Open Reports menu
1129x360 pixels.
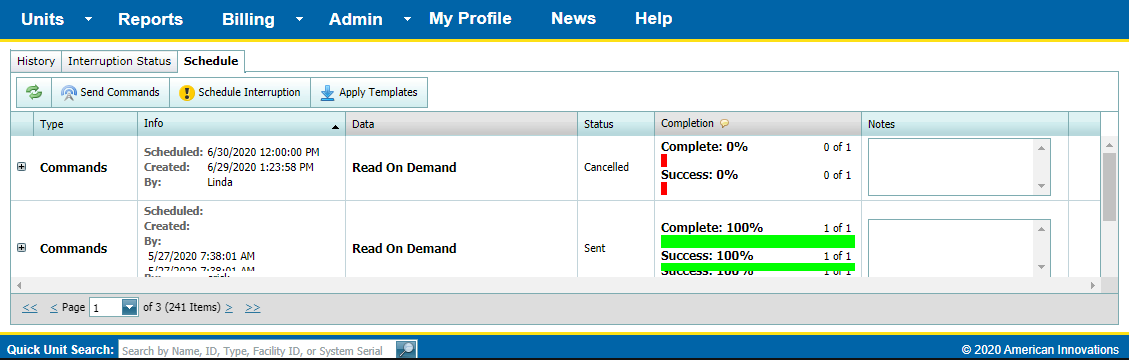click(150, 19)
